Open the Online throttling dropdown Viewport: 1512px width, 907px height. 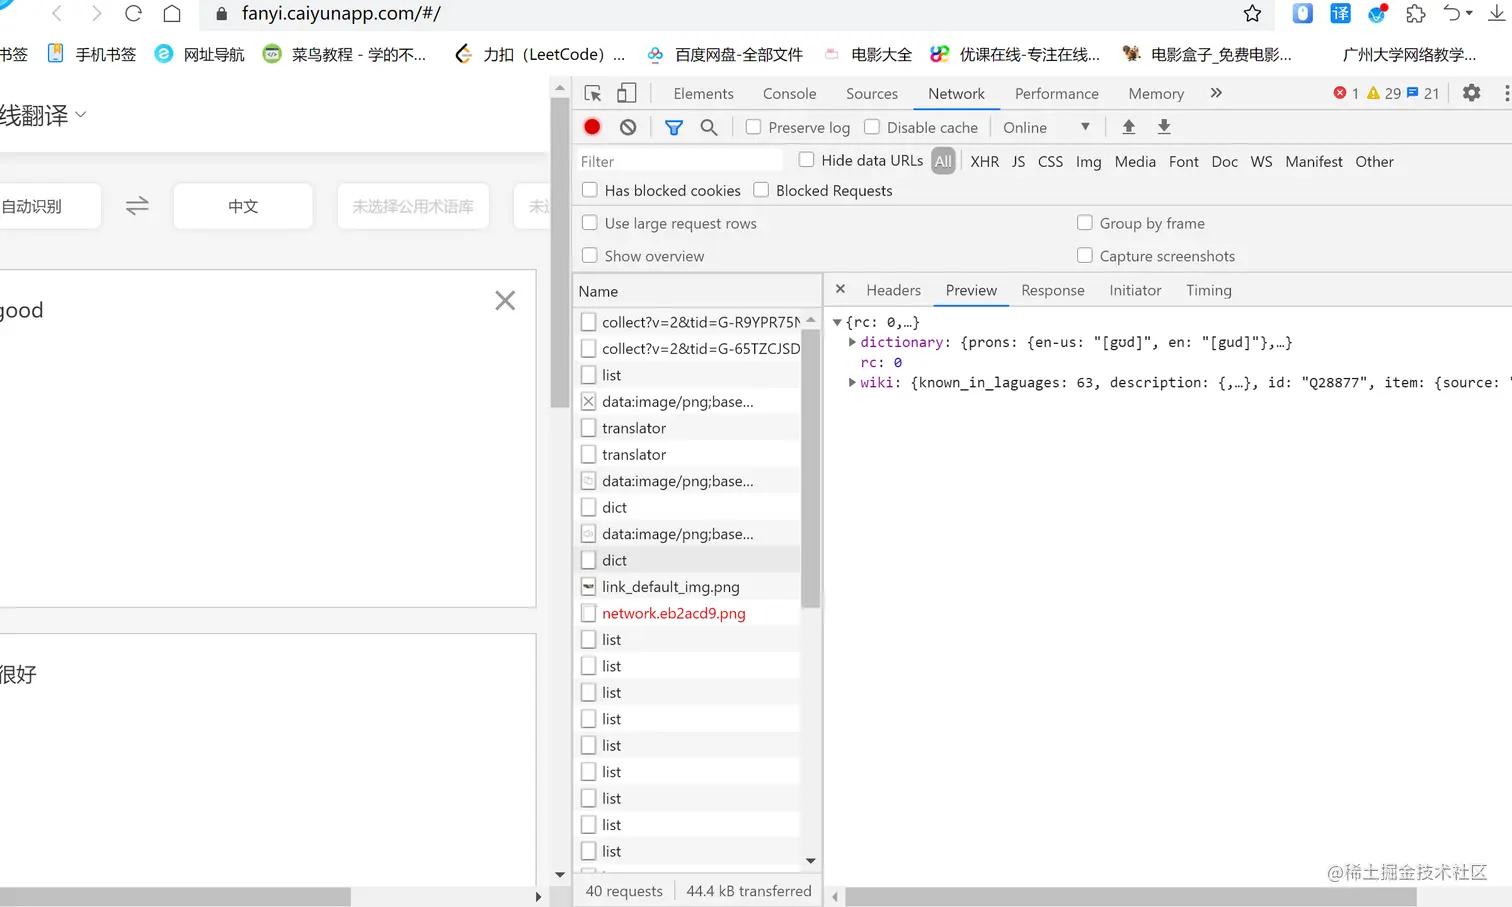[x=1046, y=127]
